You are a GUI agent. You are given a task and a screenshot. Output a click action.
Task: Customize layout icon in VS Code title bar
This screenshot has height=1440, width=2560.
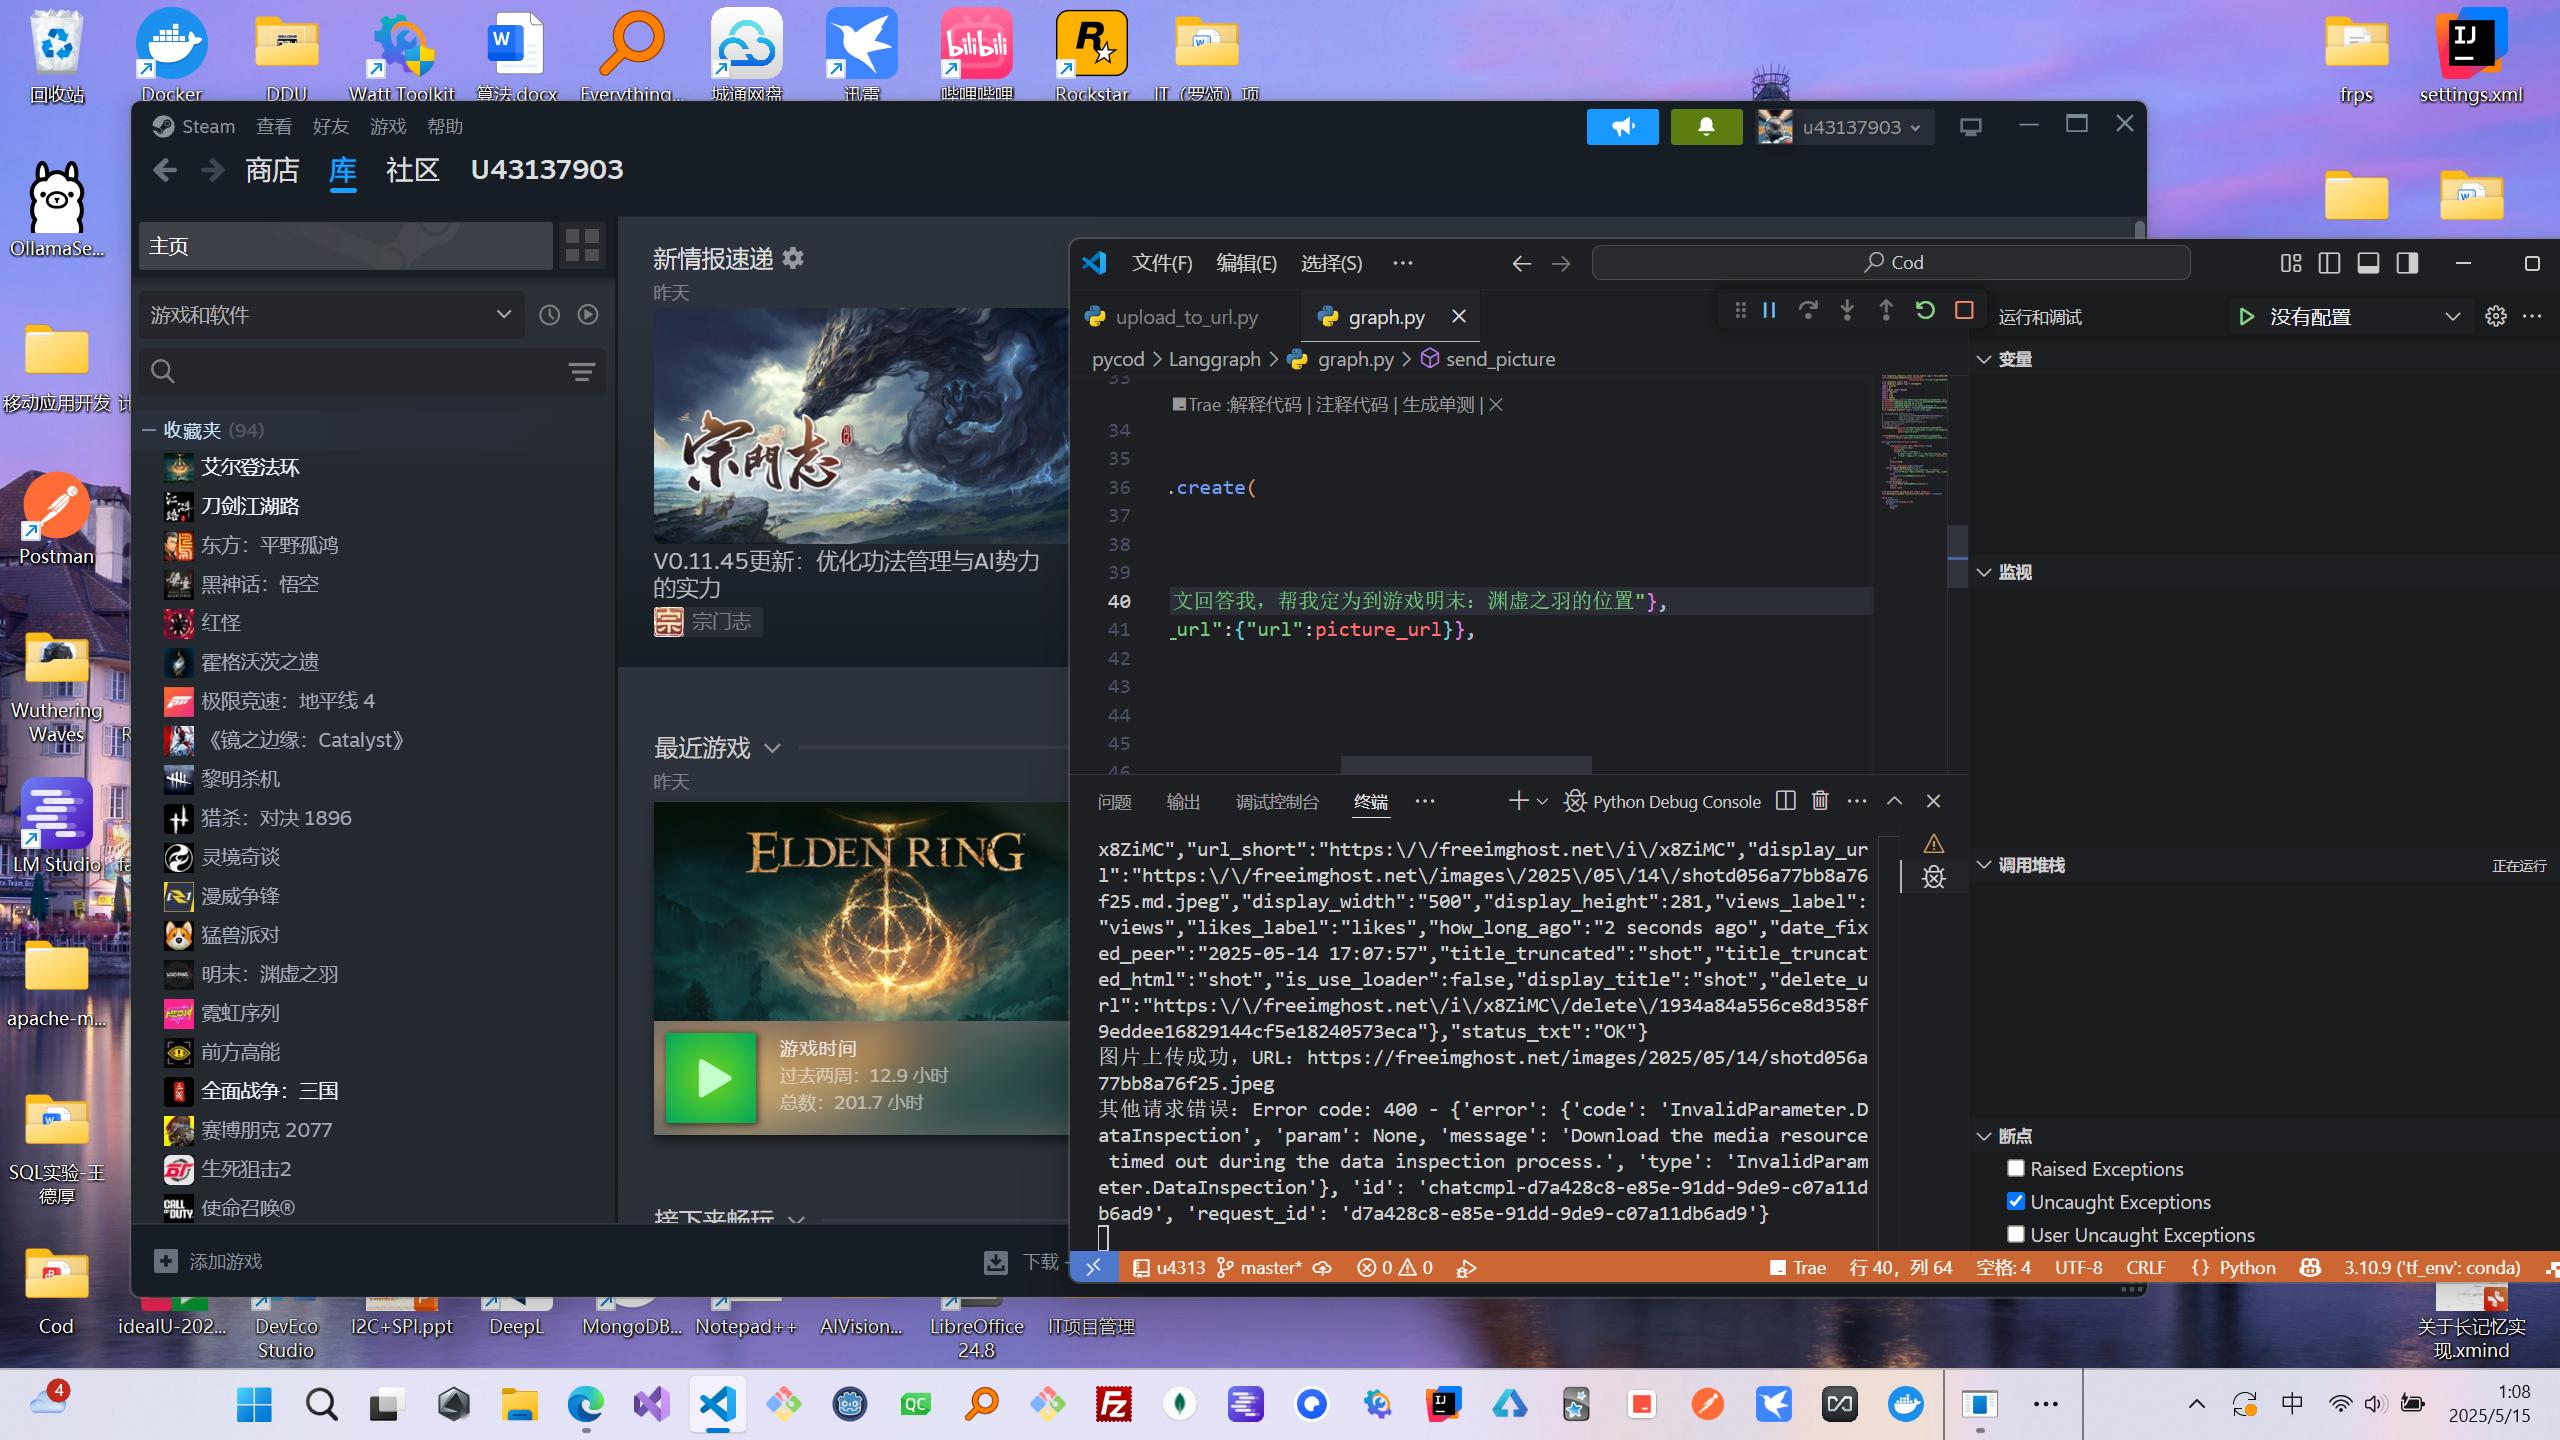(x=2290, y=263)
